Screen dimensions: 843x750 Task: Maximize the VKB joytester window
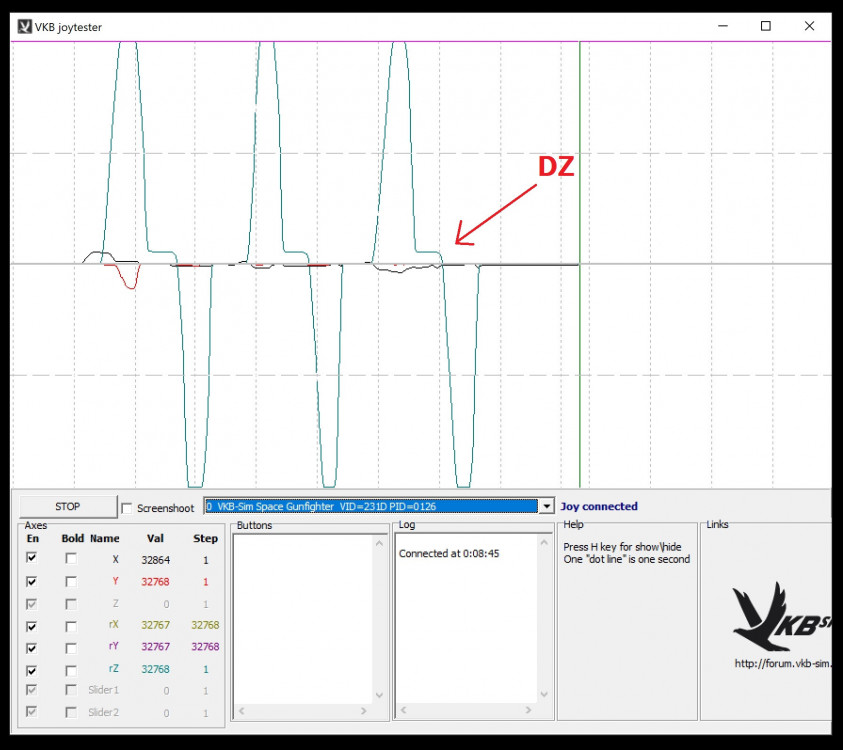(x=766, y=26)
